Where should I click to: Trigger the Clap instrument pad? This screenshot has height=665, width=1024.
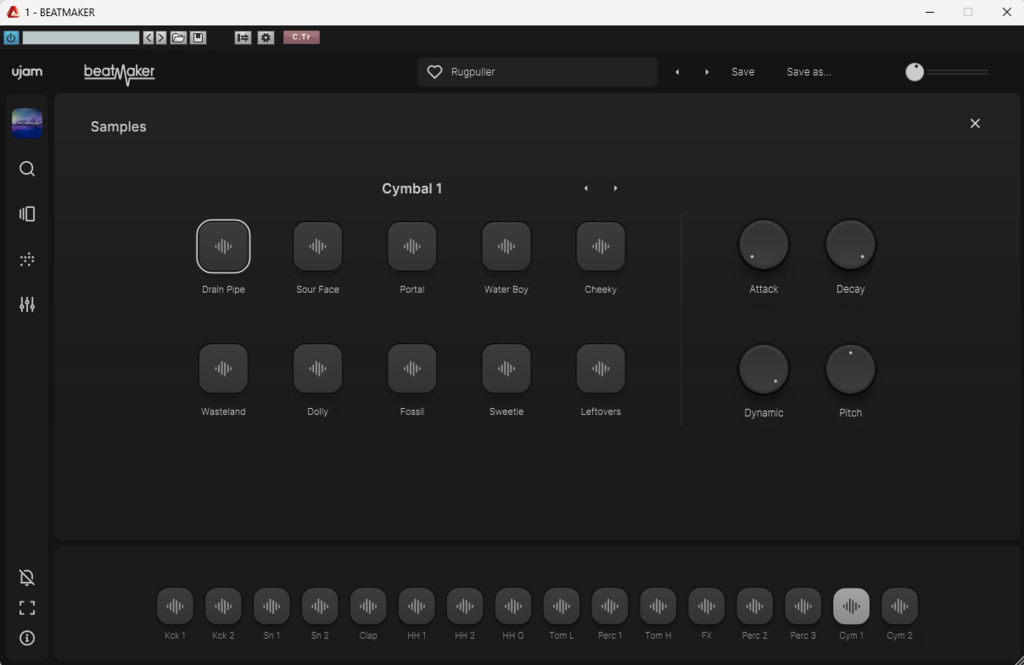(x=368, y=606)
